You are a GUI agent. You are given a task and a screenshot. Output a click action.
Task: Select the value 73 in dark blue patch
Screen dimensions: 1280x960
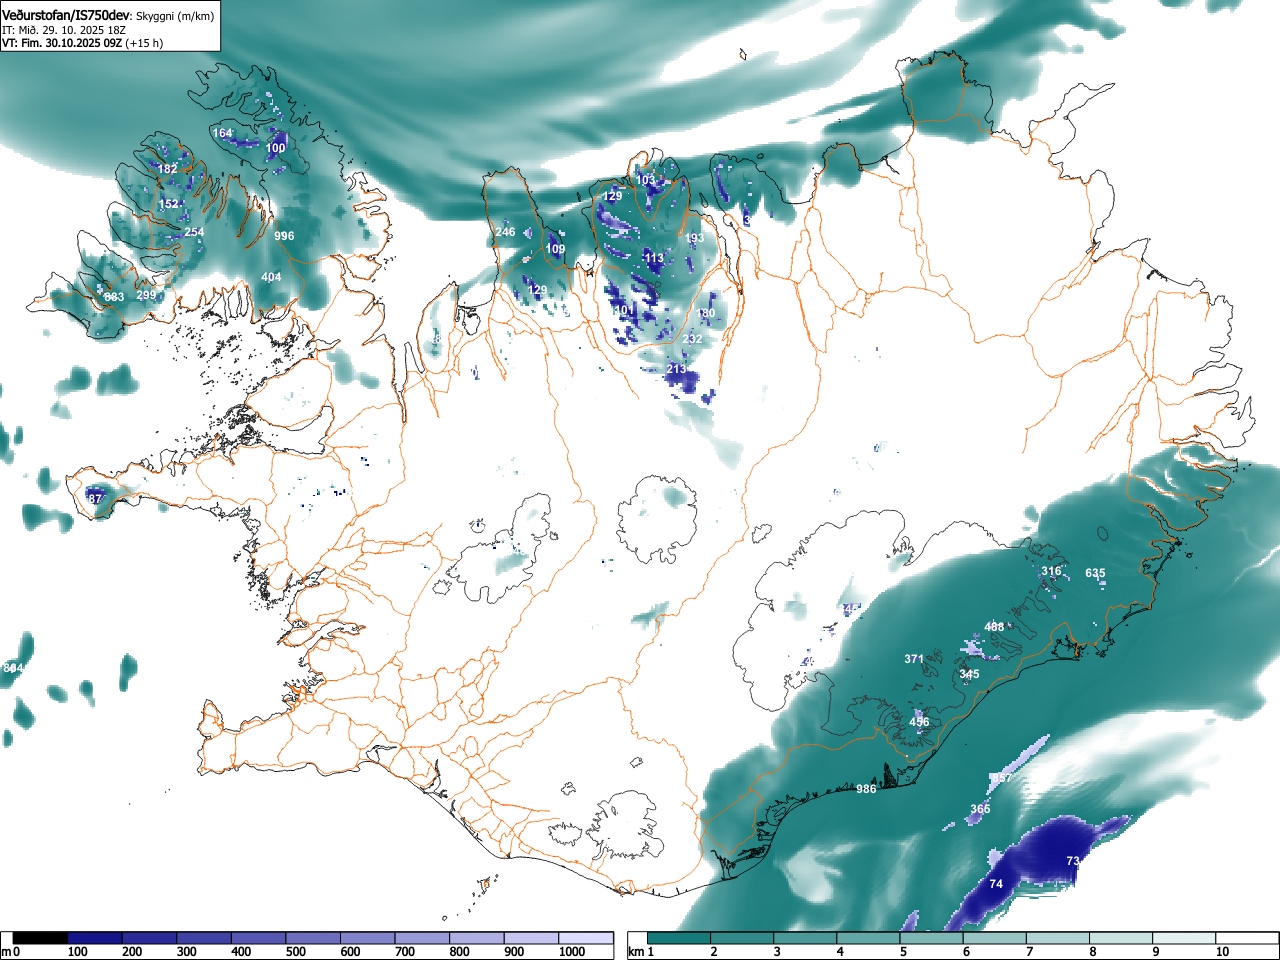pyautogui.click(x=1073, y=861)
